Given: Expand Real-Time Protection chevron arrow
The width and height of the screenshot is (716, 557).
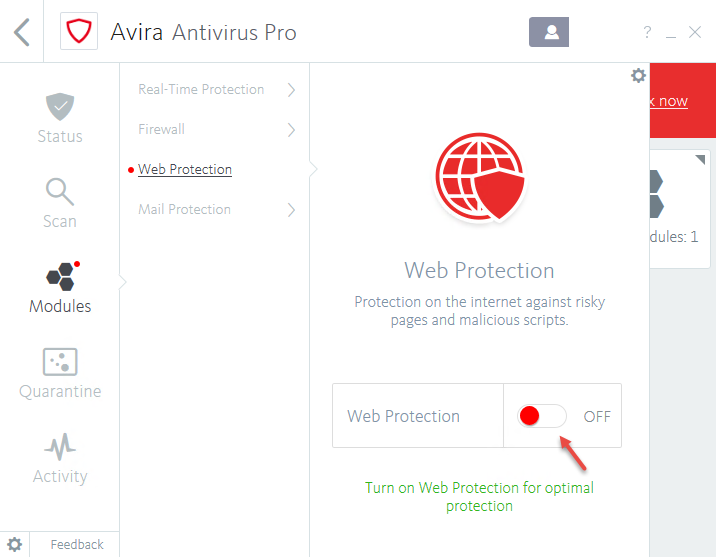Looking at the screenshot, I should (291, 90).
